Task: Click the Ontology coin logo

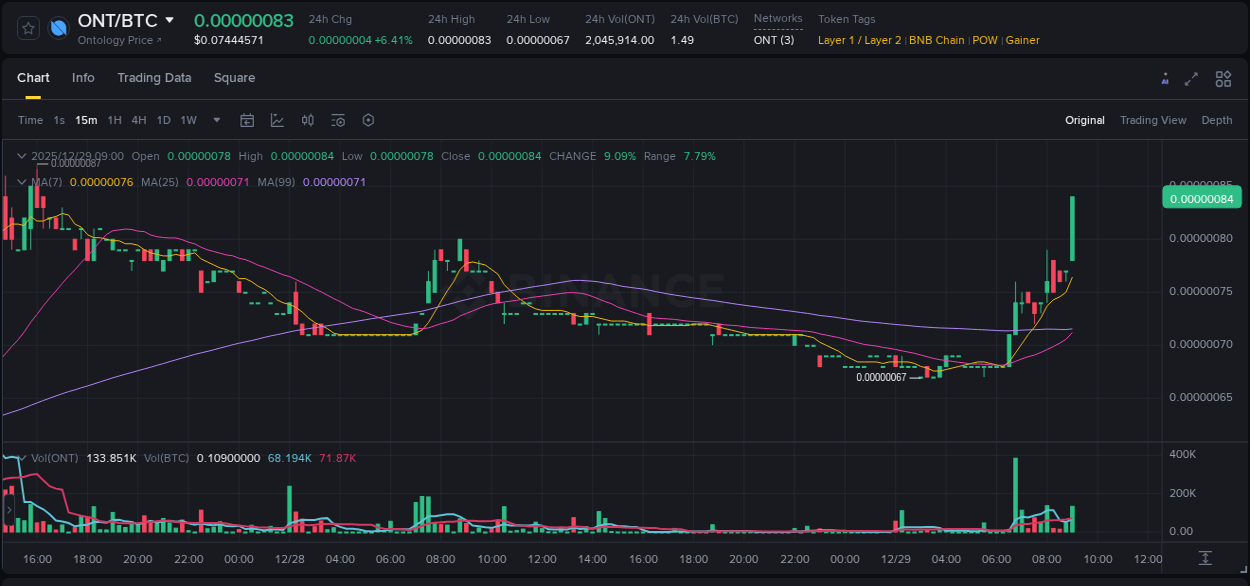Action: pyautogui.click(x=58, y=27)
